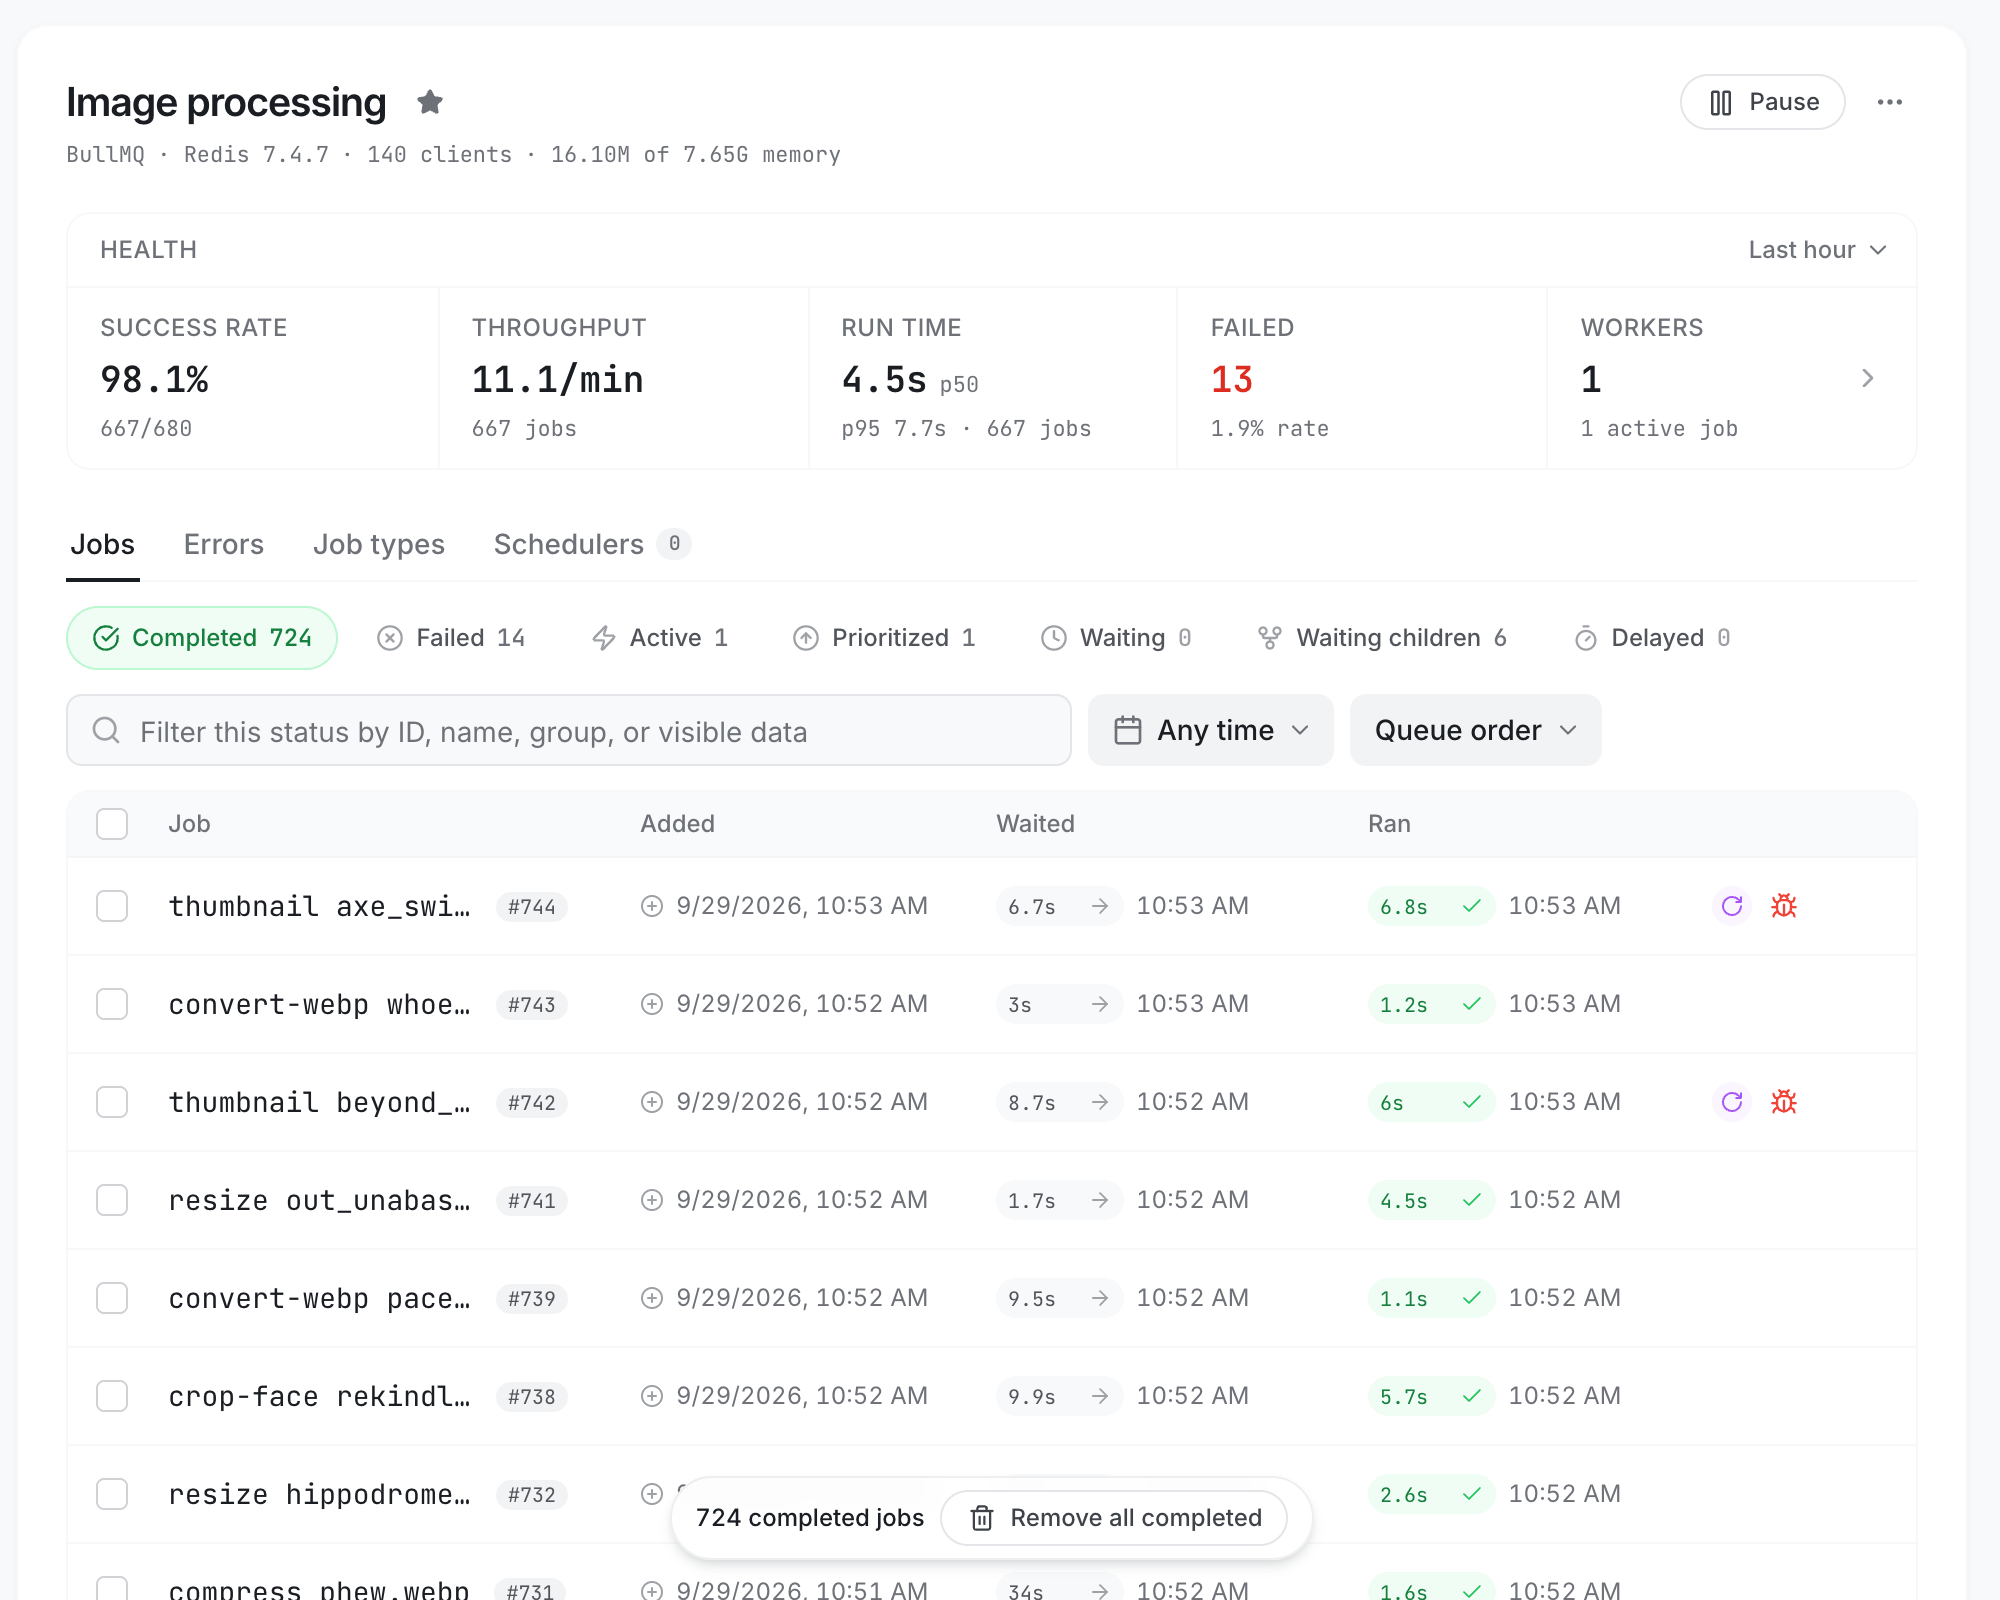Click the red Failed 13 count
The width and height of the screenshot is (2000, 1600).
tap(1232, 380)
